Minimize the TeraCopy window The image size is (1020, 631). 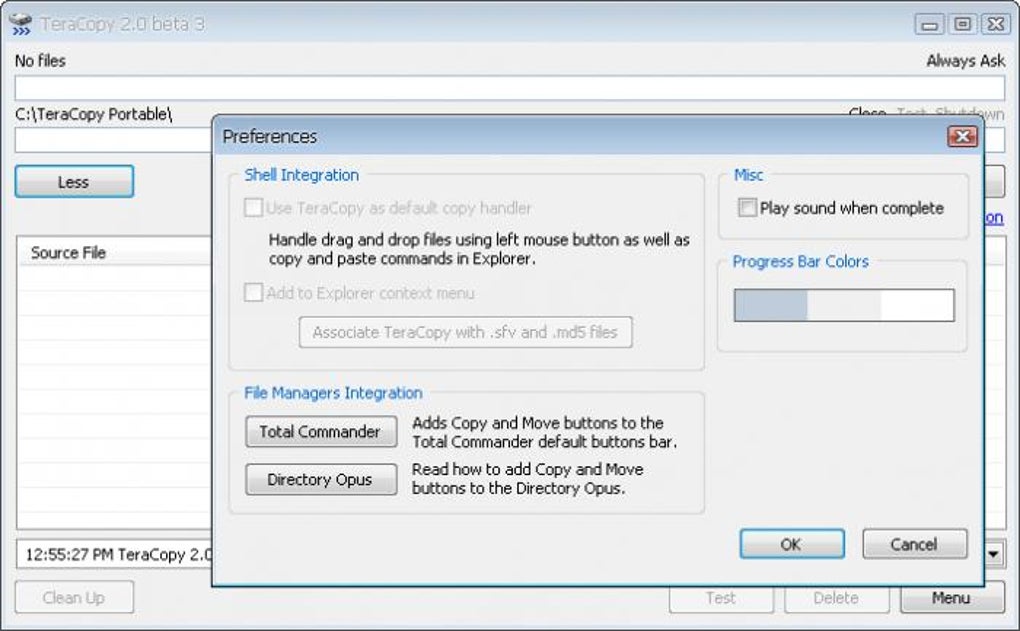[929, 25]
